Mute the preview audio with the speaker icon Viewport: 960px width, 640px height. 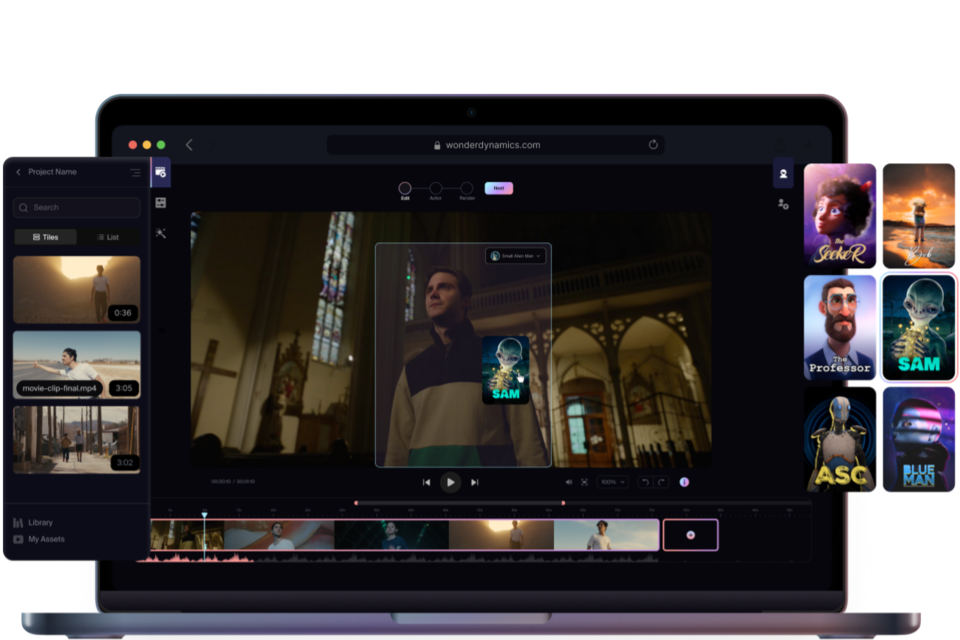pyautogui.click(x=569, y=482)
